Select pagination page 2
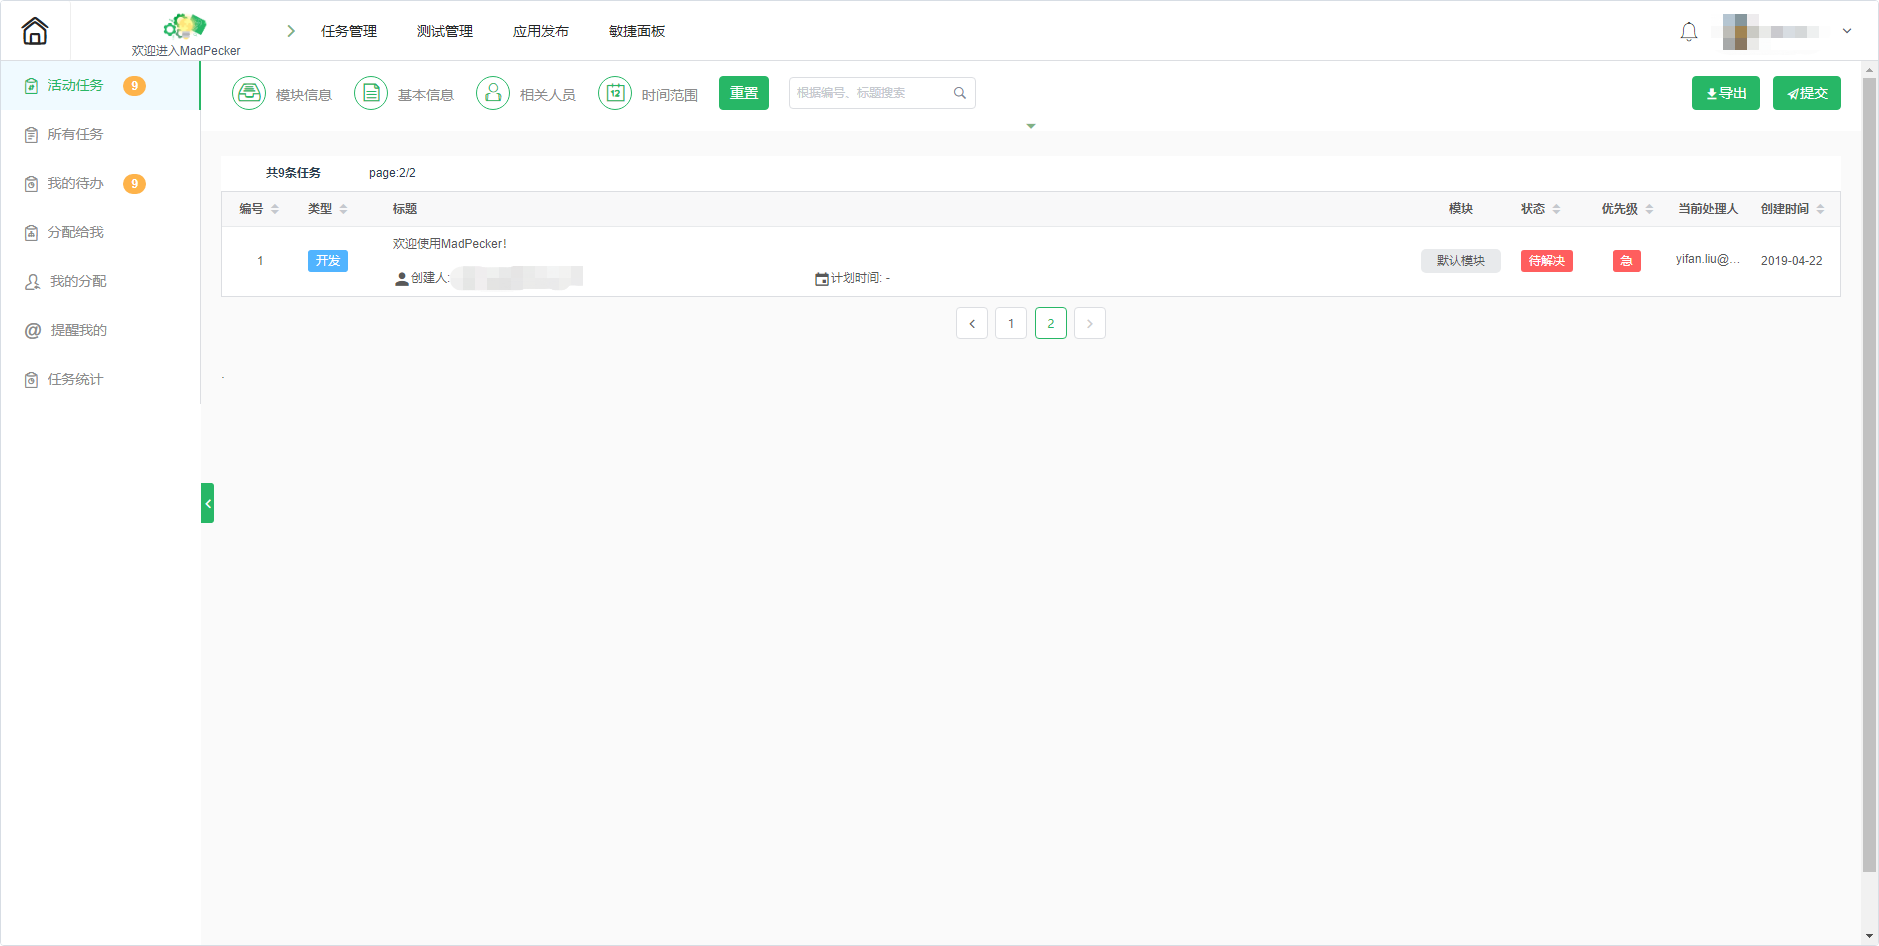This screenshot has height=946, width=1879. (x=1051, y=323)
